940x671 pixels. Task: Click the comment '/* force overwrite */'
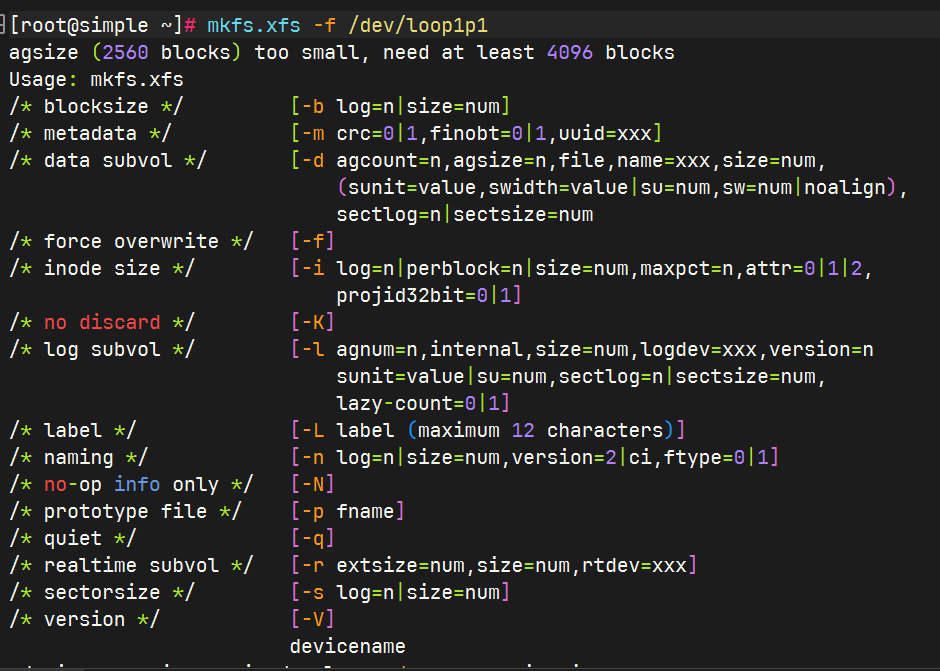click(131, 242)
